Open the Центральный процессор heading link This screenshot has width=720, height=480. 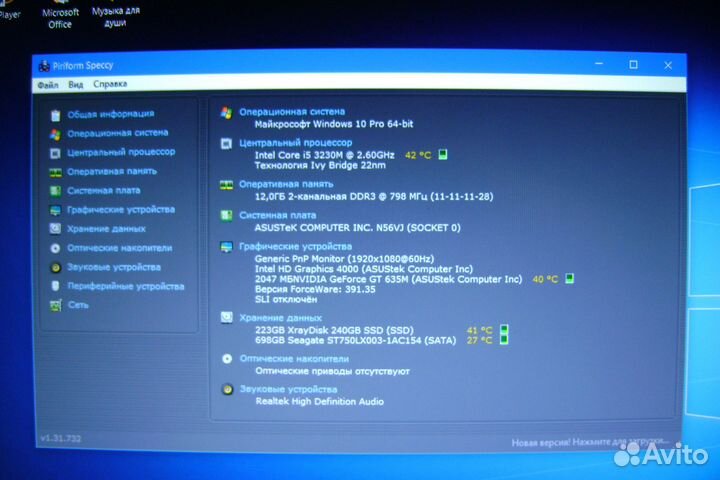coord(295,143)
